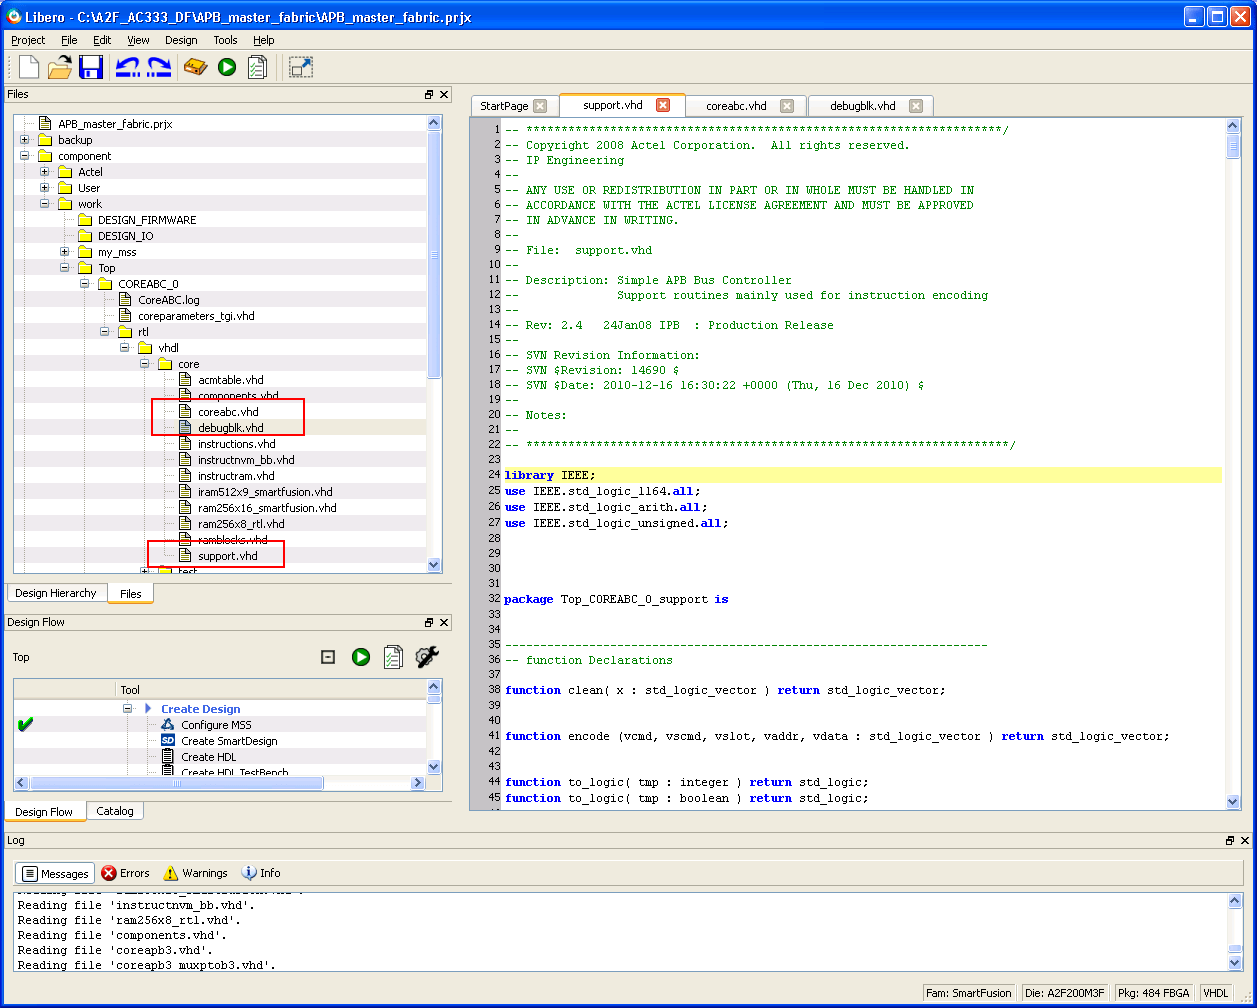The image size is (1257, 1008).
Task: Click the Redo arrow in the toolbar
Action: click(159, 67)
